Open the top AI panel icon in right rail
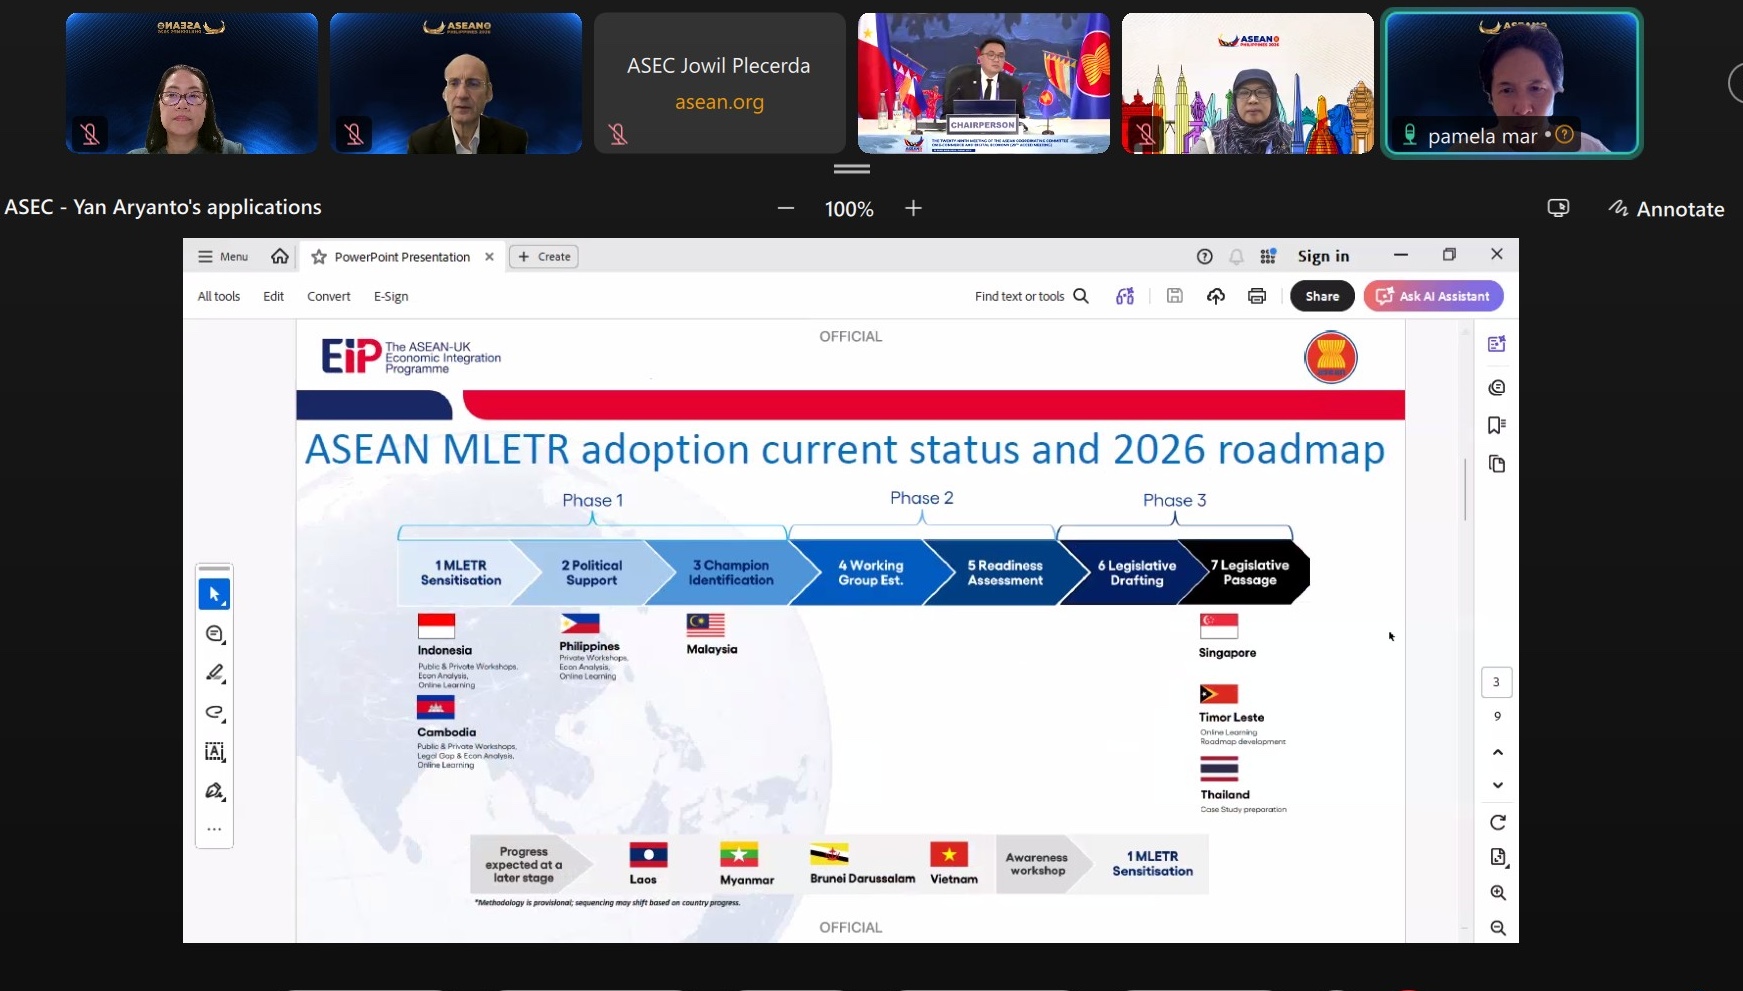 [x=1497, y=344]
